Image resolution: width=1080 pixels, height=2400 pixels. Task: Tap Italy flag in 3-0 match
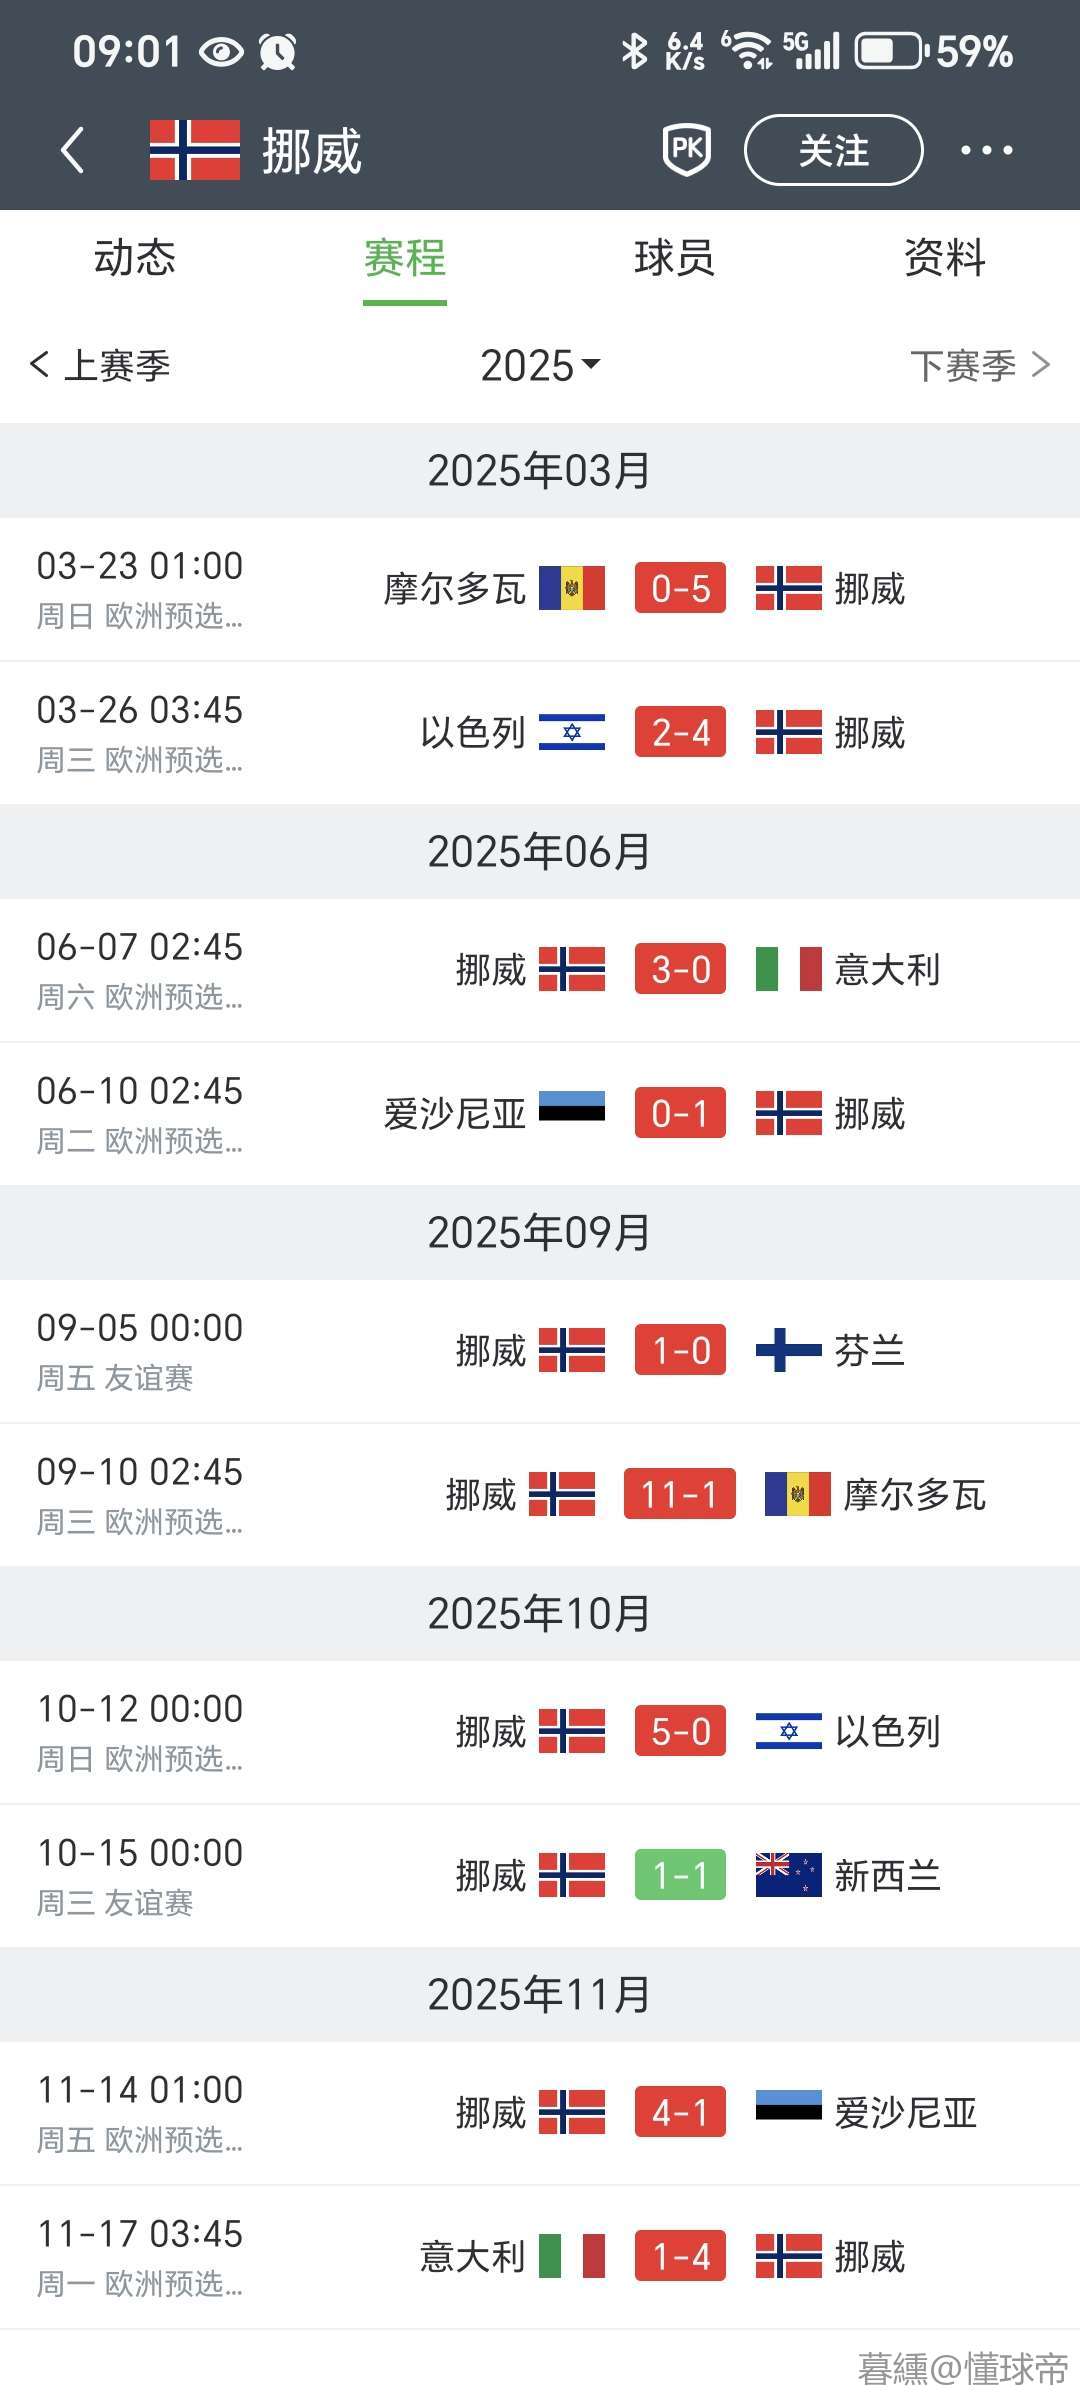[x=788, y=969]
